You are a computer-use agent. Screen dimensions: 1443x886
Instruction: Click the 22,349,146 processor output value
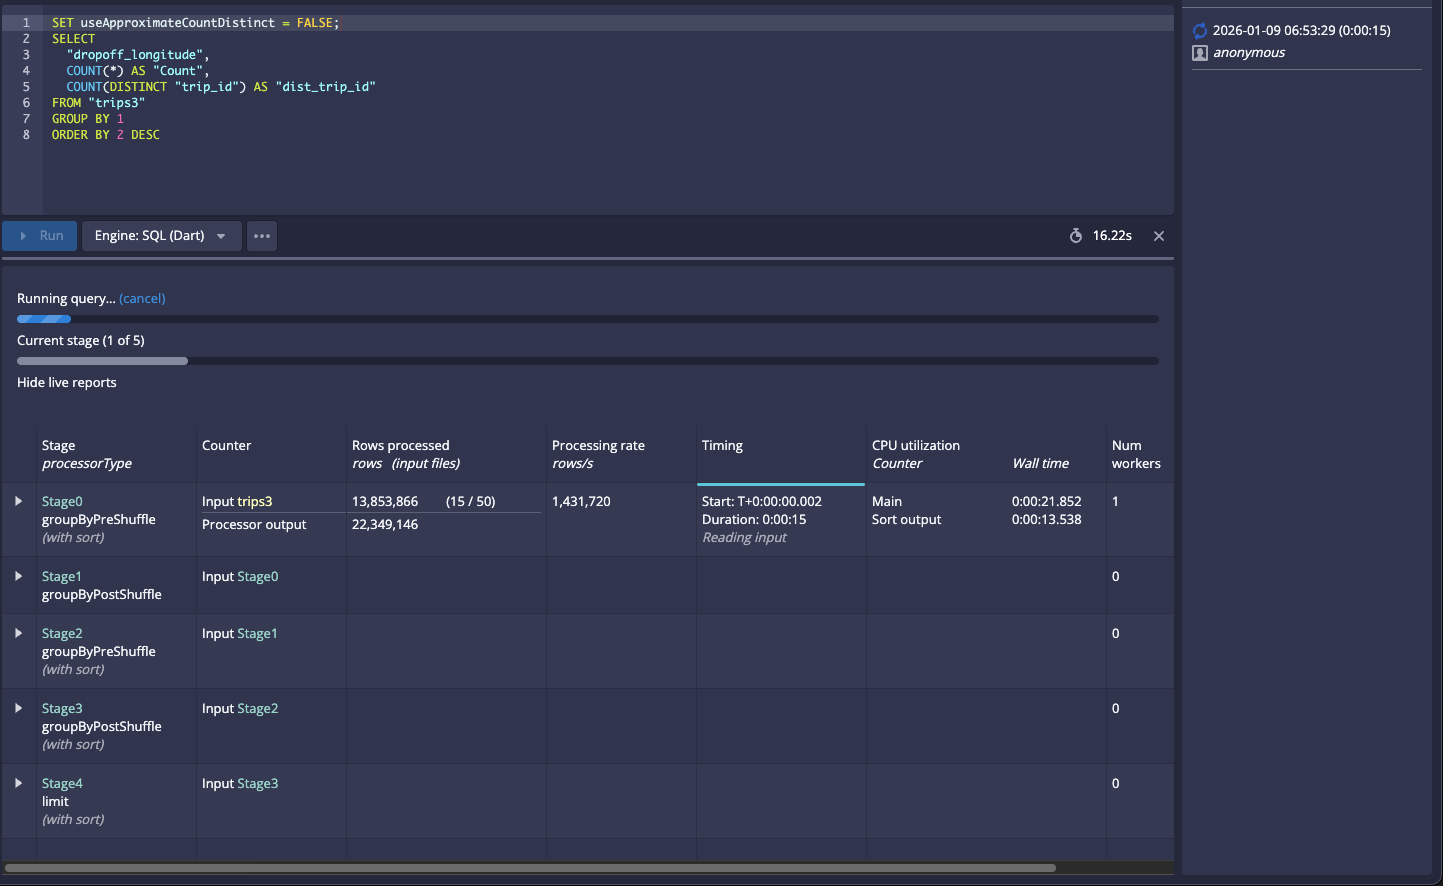tap(385, 524)
